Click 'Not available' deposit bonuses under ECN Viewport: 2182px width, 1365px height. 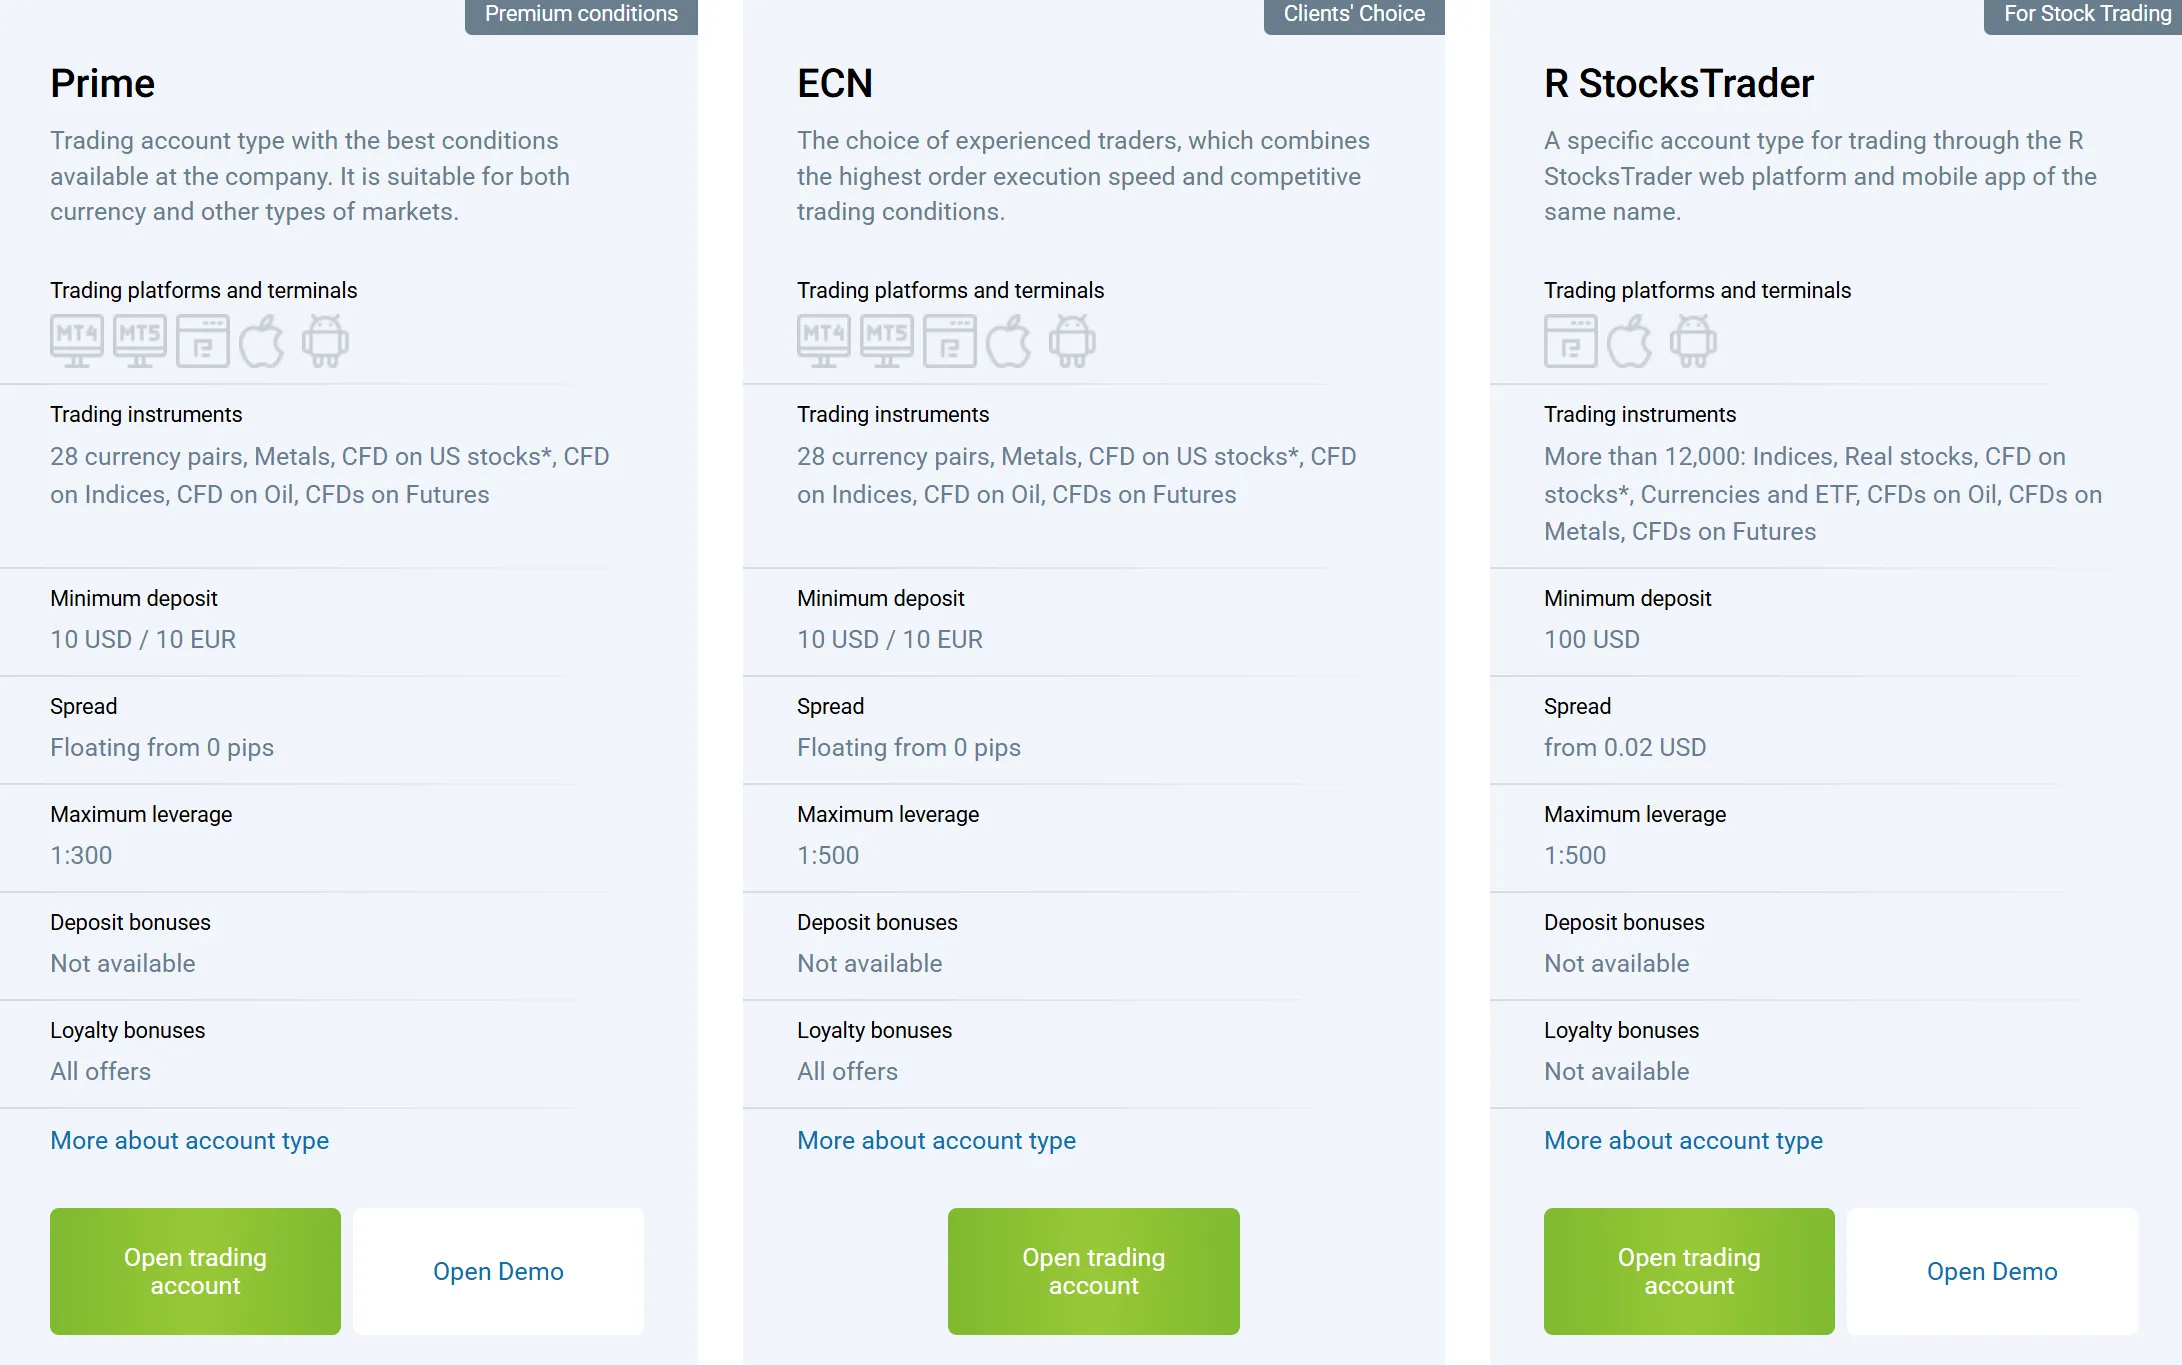coord(870,963)
